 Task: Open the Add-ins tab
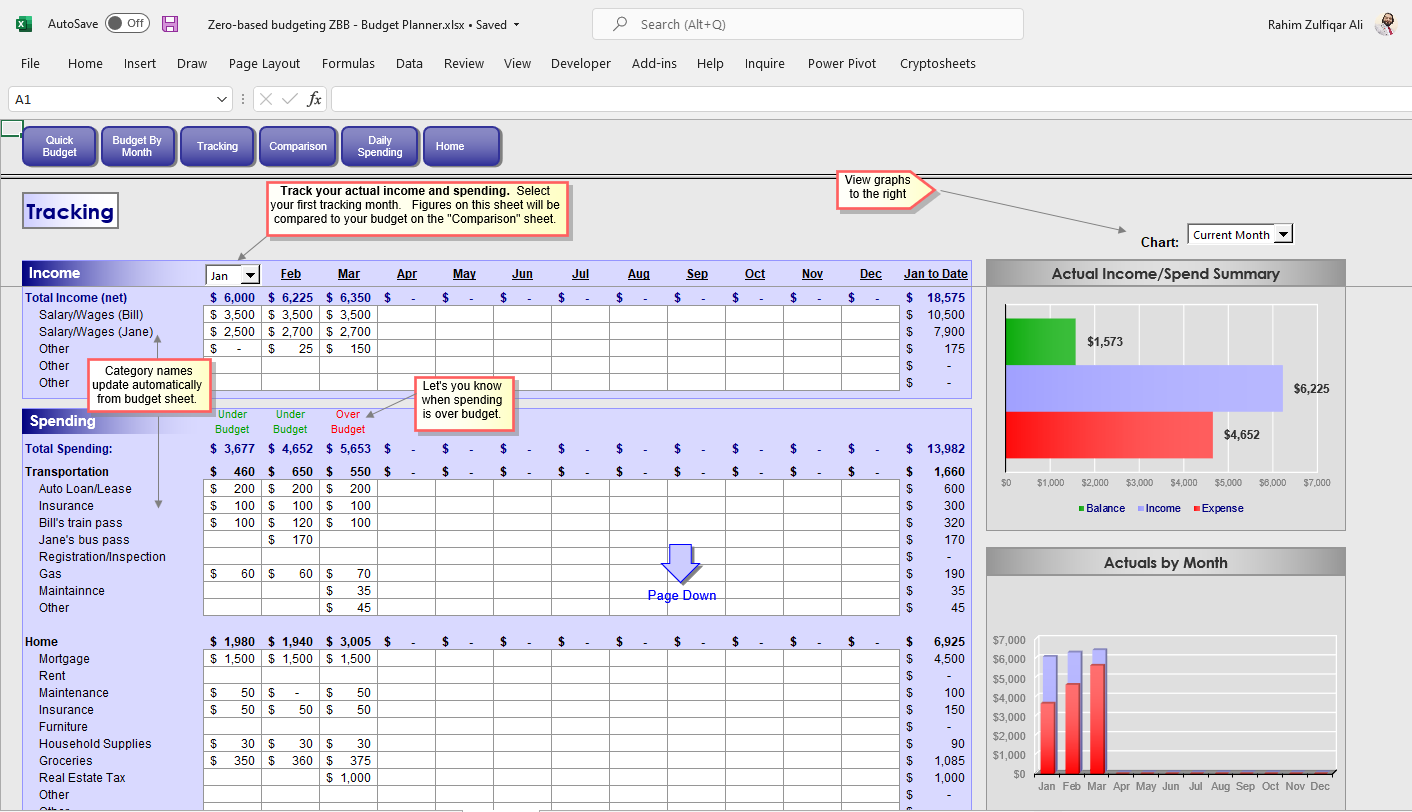point(654,63)
